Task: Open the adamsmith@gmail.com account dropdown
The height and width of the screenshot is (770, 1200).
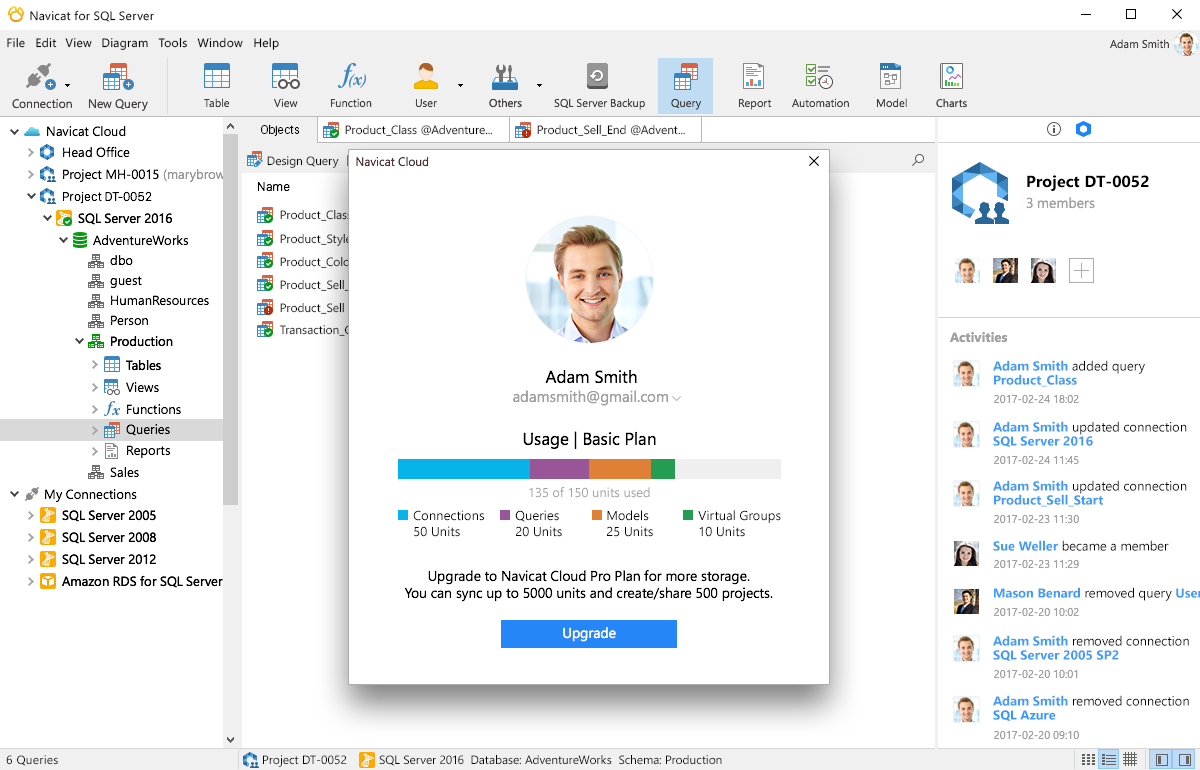Action: (677, 398)
